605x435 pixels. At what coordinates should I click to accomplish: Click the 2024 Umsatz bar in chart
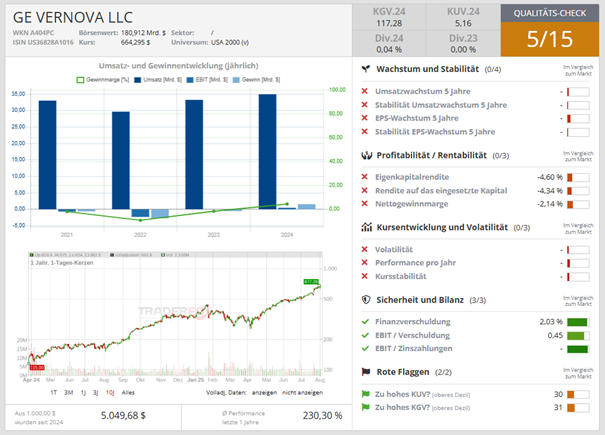click(x=267, y=151)
